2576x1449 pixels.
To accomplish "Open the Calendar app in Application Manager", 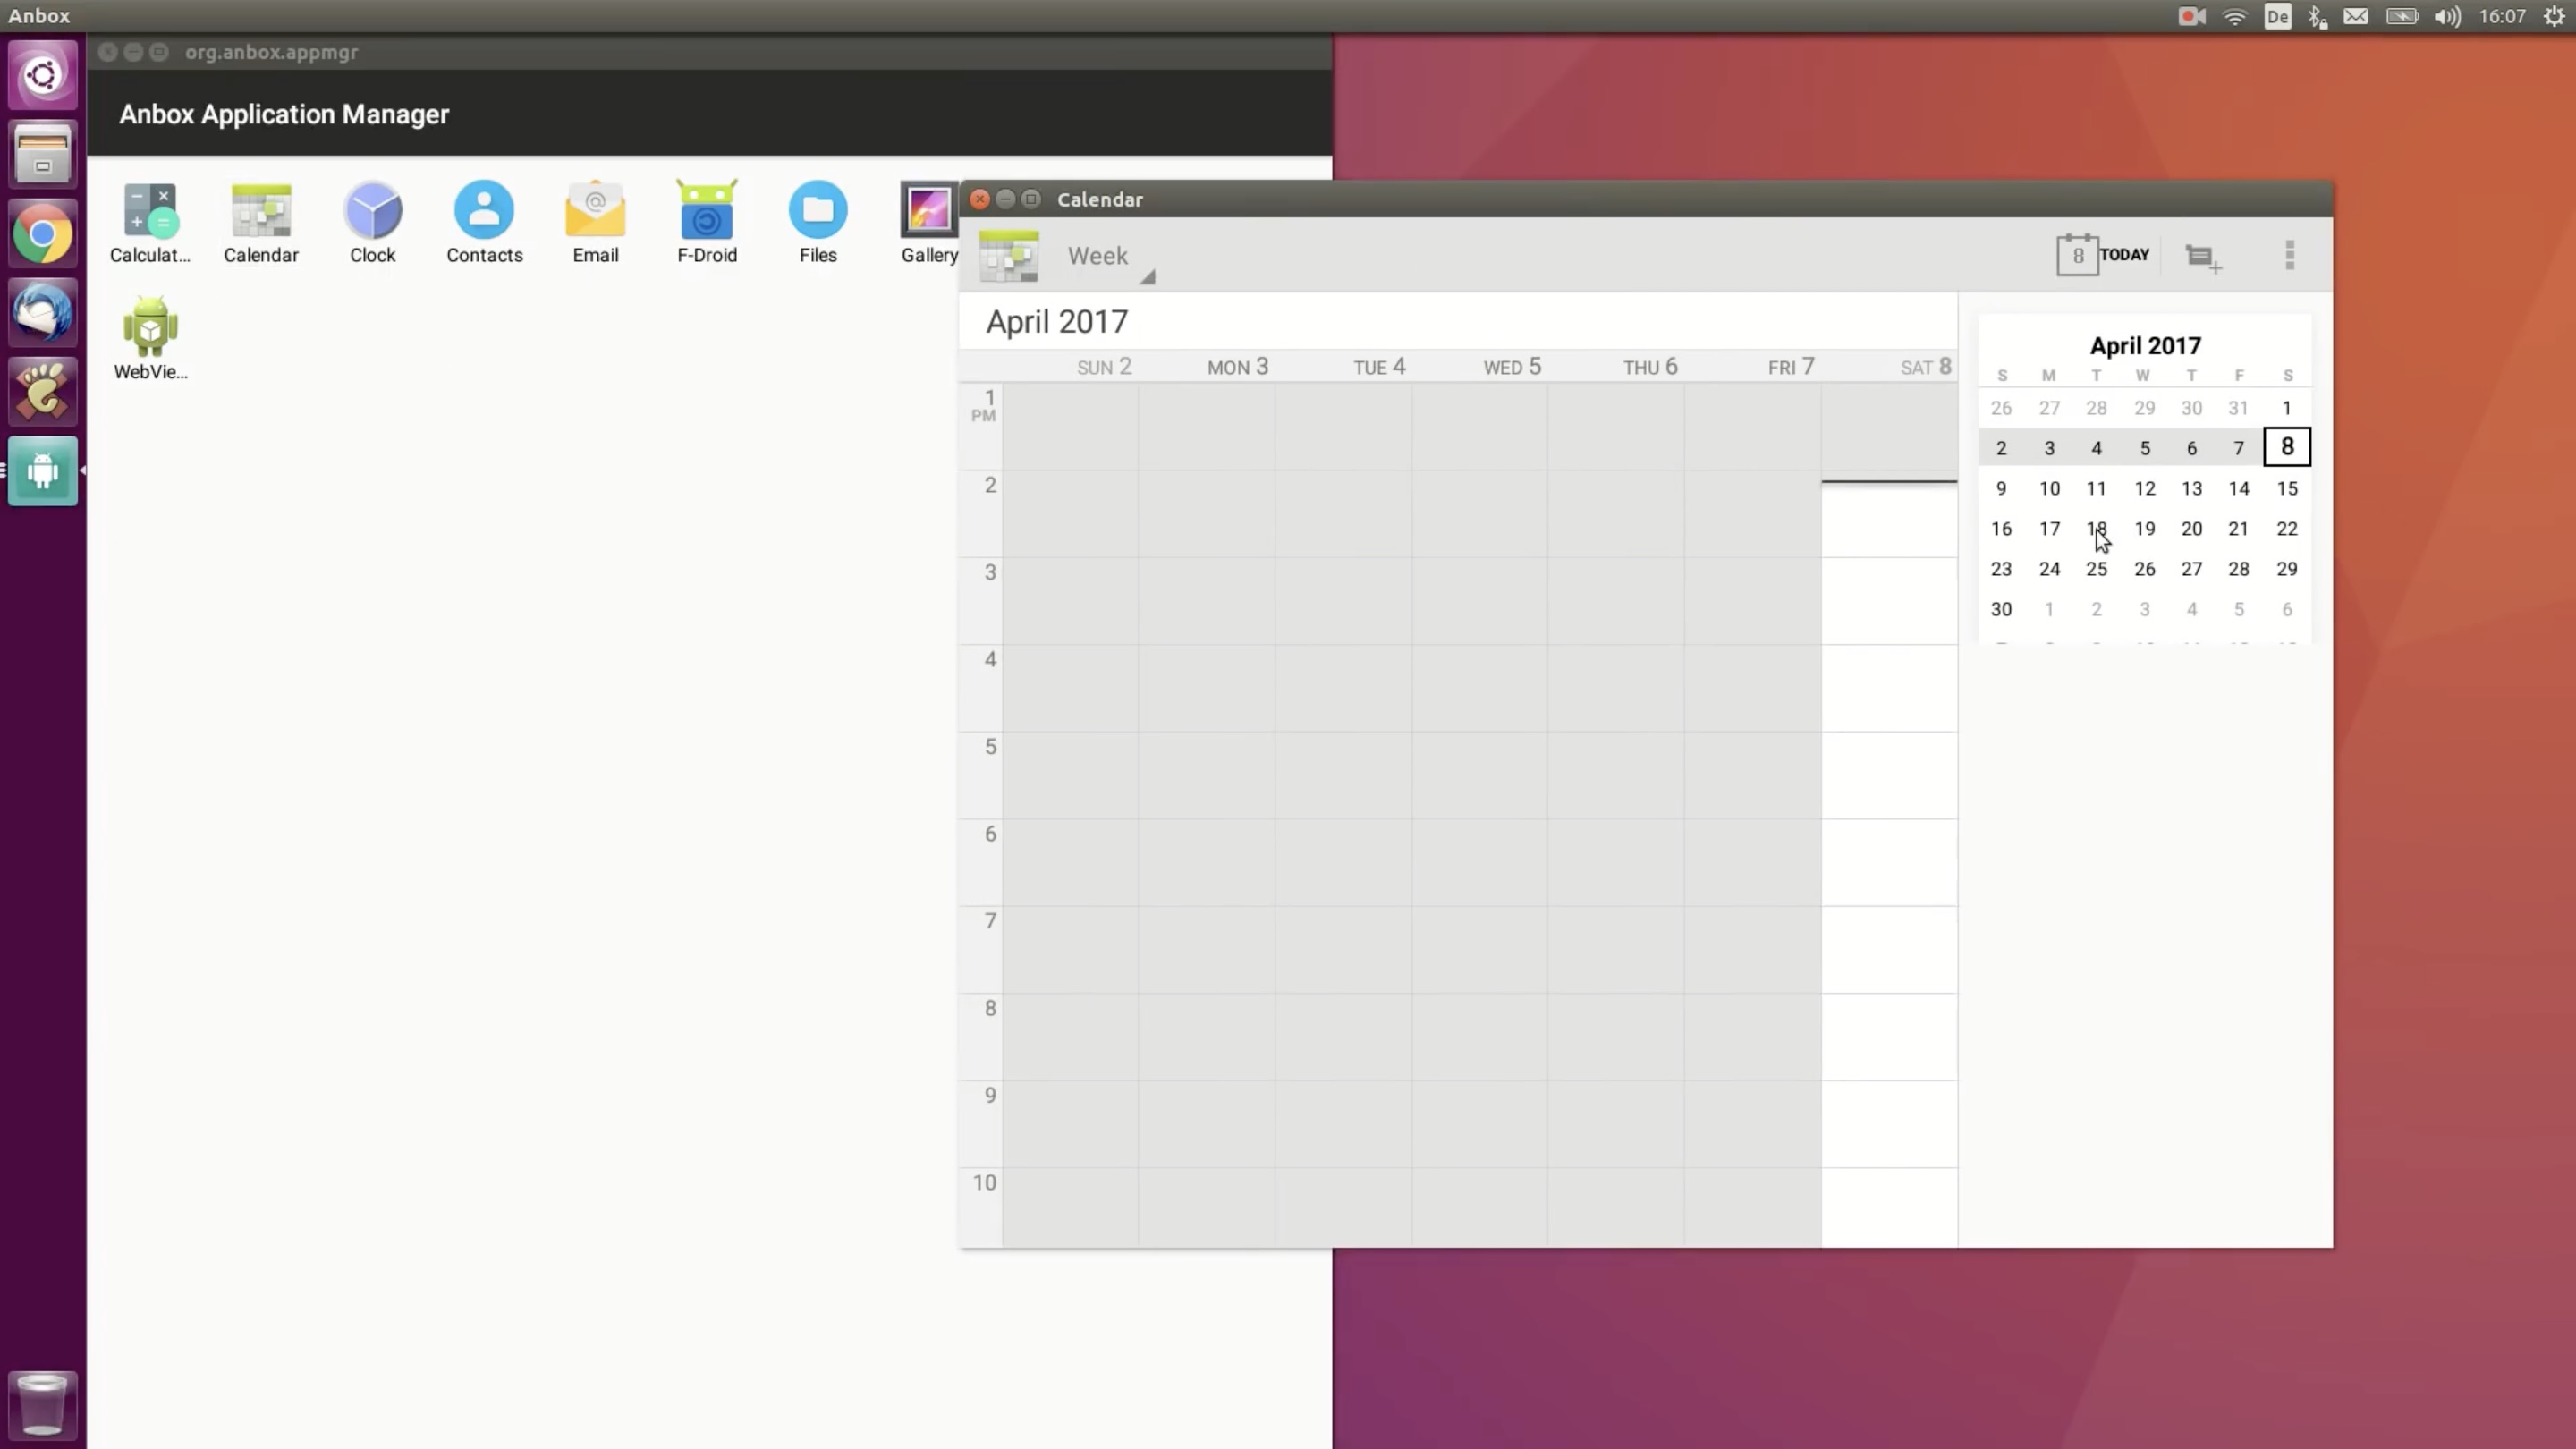I will 261,221.
